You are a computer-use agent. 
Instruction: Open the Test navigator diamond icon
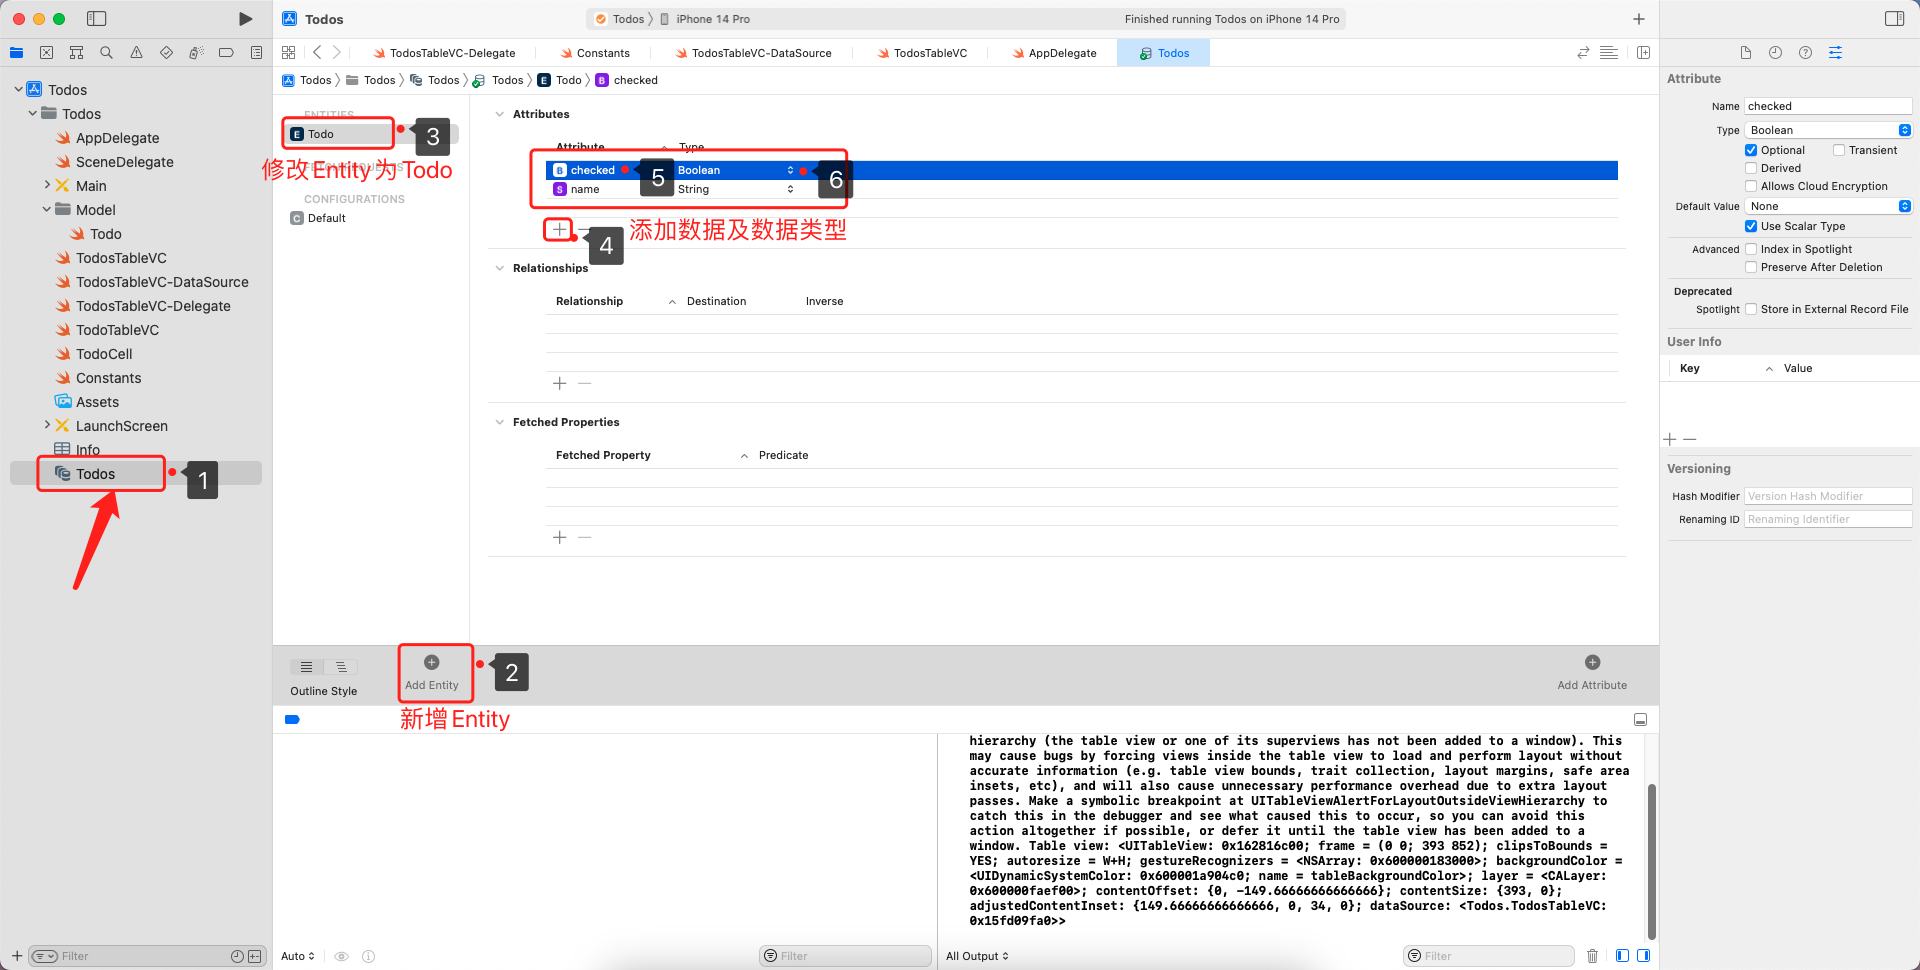166,53
